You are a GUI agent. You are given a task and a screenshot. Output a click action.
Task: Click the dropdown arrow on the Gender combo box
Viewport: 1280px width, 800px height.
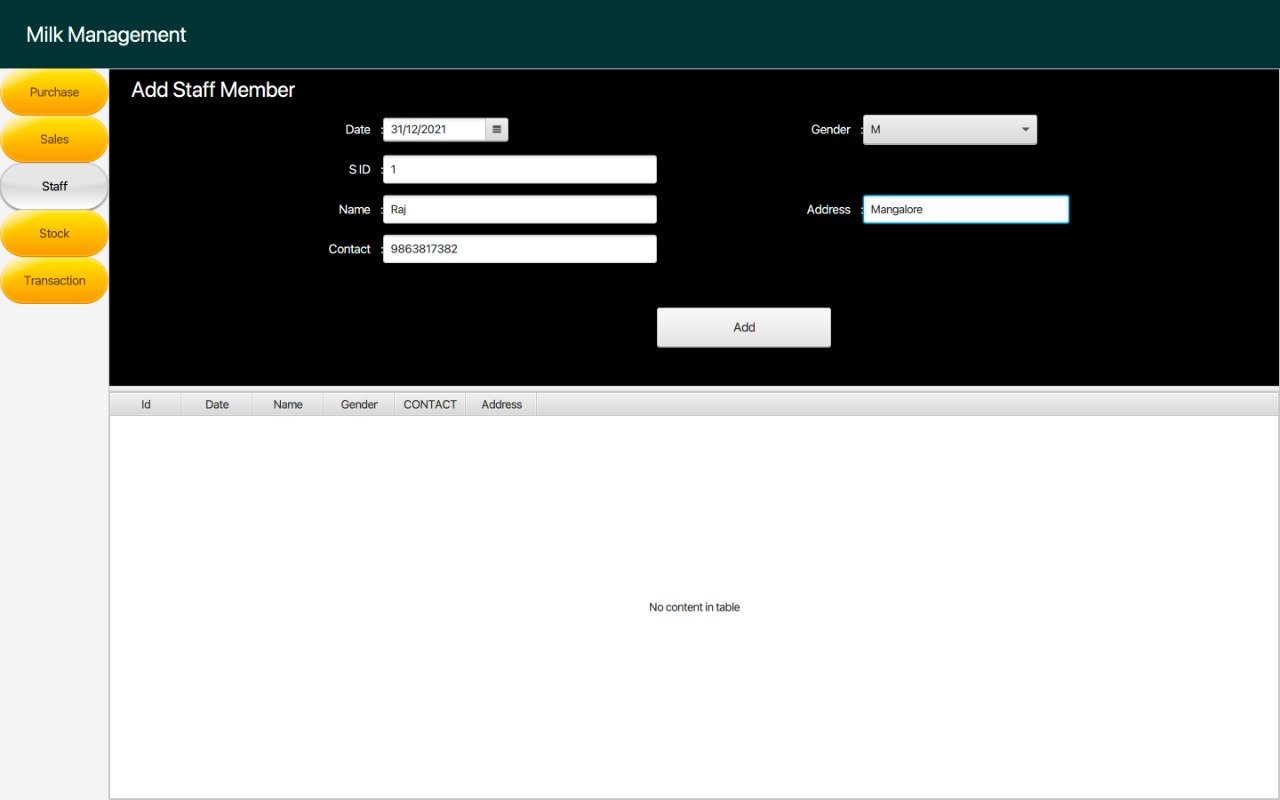1024,129
